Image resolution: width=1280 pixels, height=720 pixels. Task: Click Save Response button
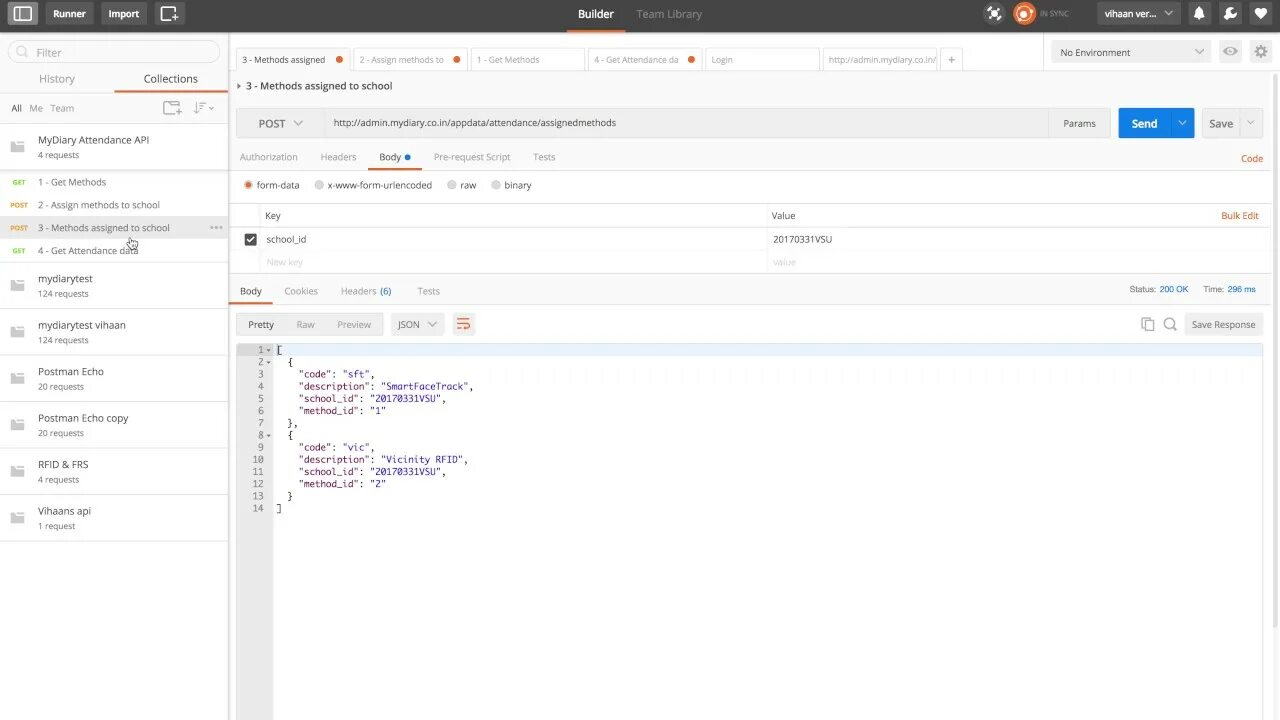[x=1223, y=324]
